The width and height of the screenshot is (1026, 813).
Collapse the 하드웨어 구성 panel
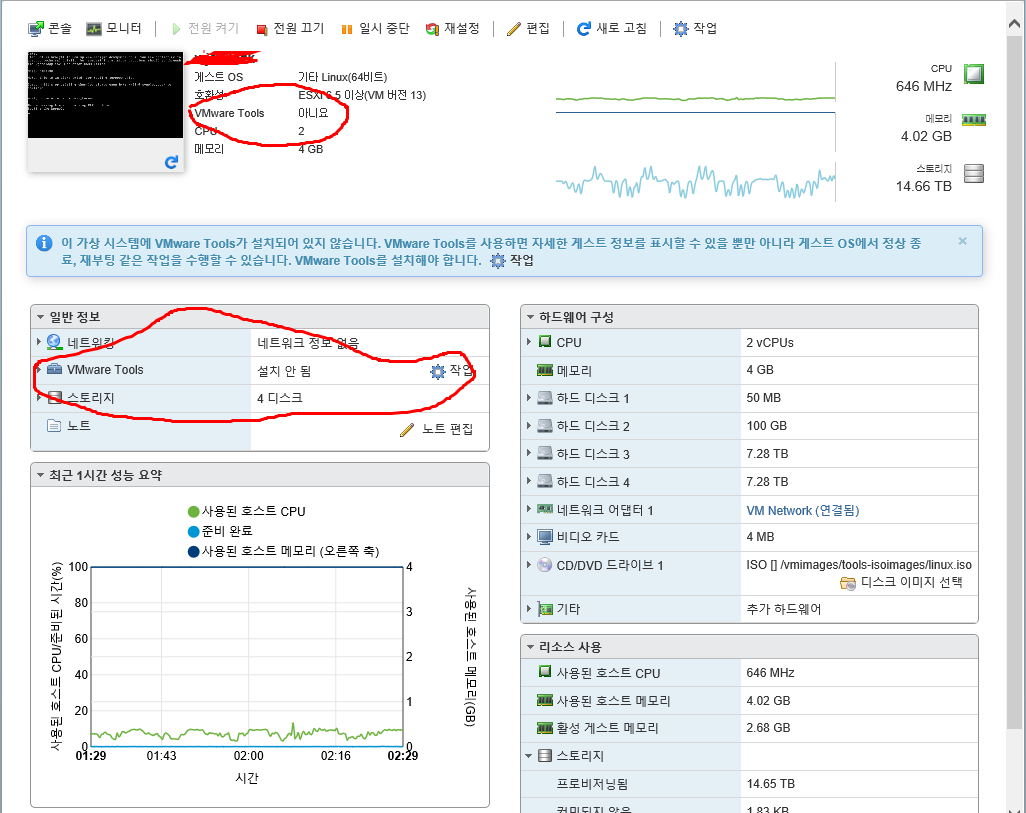pos(531,317)
